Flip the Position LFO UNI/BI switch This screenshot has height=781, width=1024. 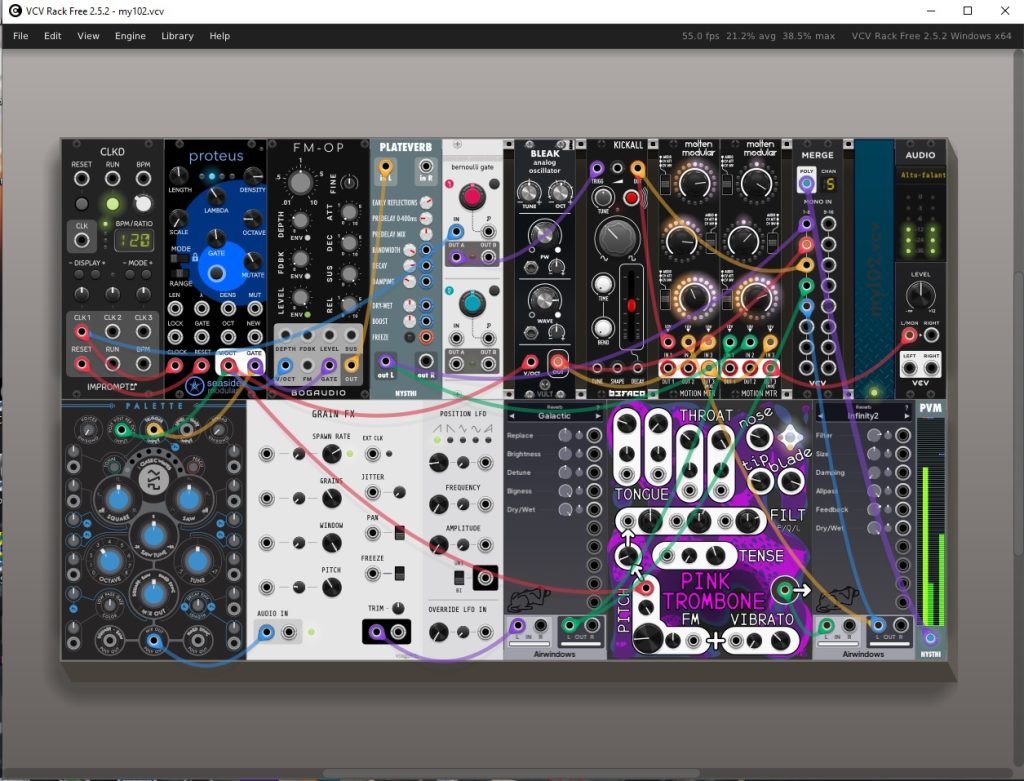pos(459,579)
